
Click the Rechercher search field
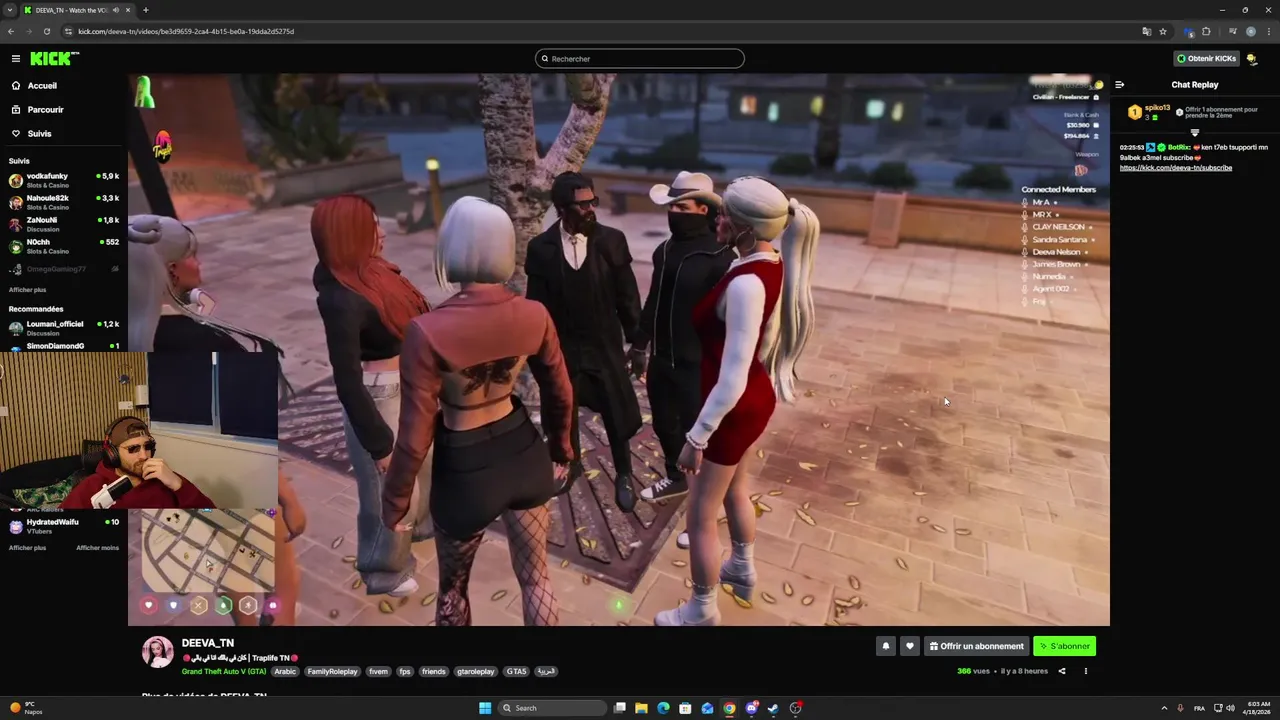[640, 59]
